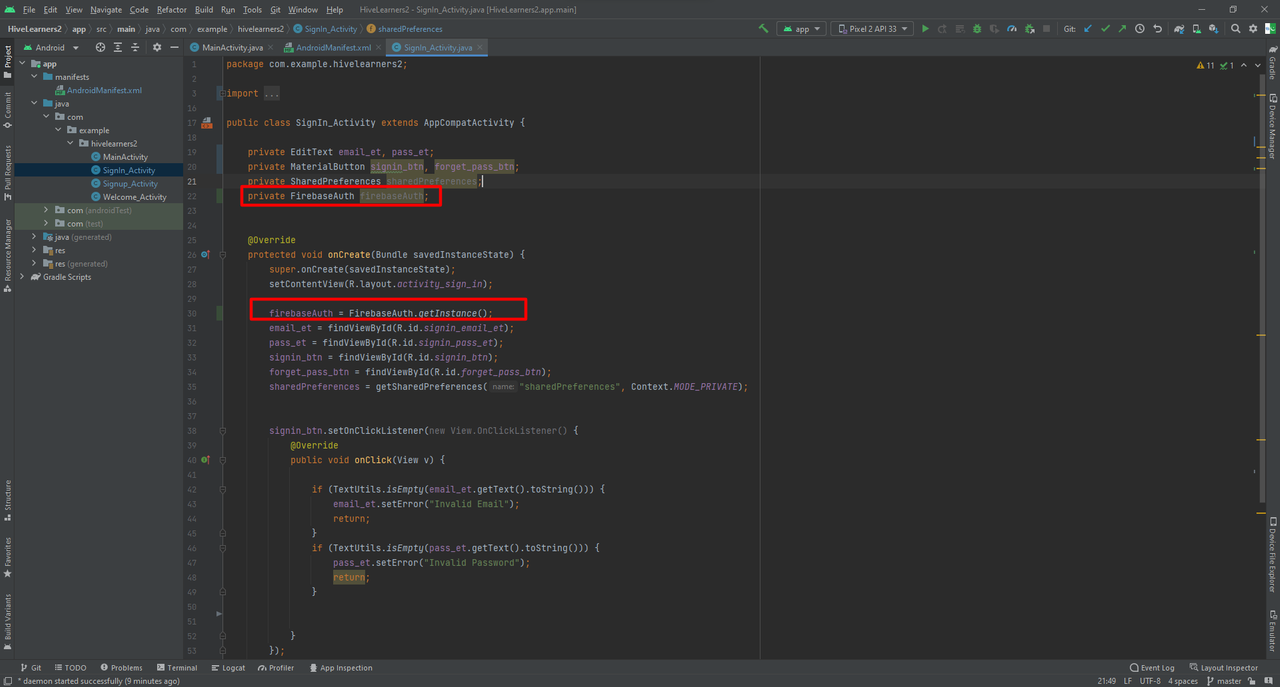1280x687 pixels.
Task: Open the Pixel 2 API 33 device dropdown
Action: (873, 29)
